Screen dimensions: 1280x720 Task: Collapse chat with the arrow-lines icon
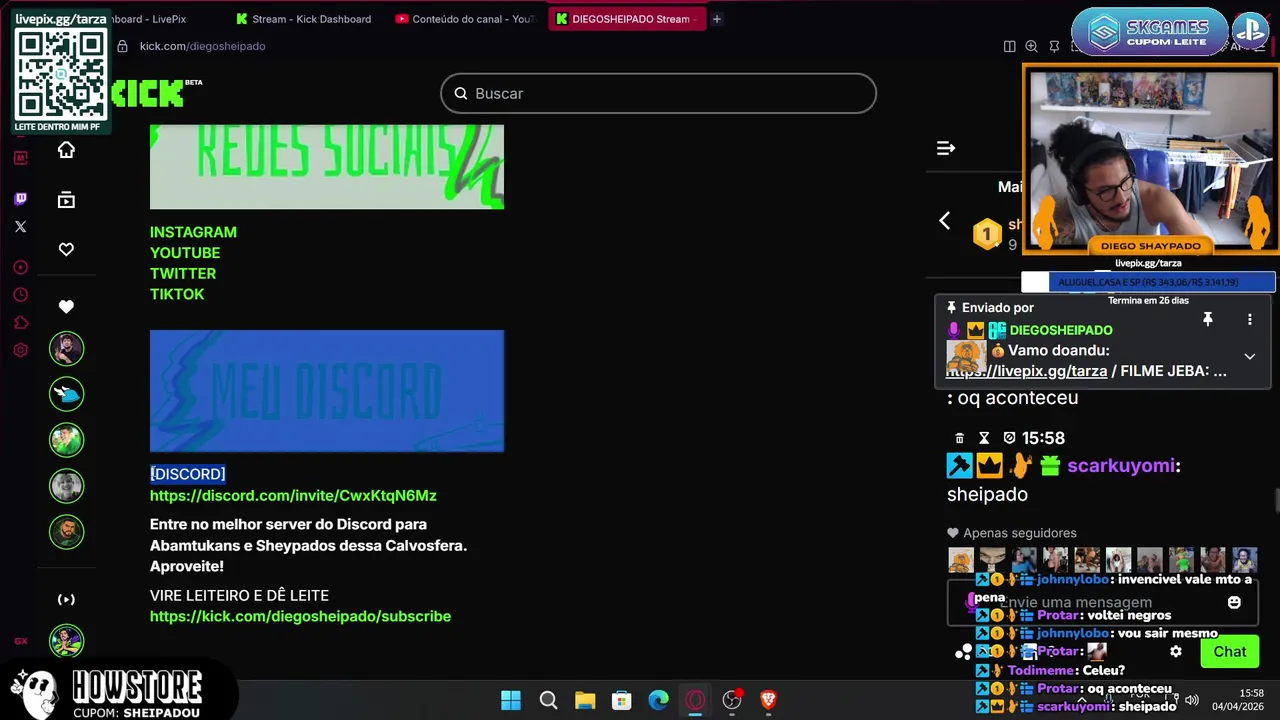(945, 148)
